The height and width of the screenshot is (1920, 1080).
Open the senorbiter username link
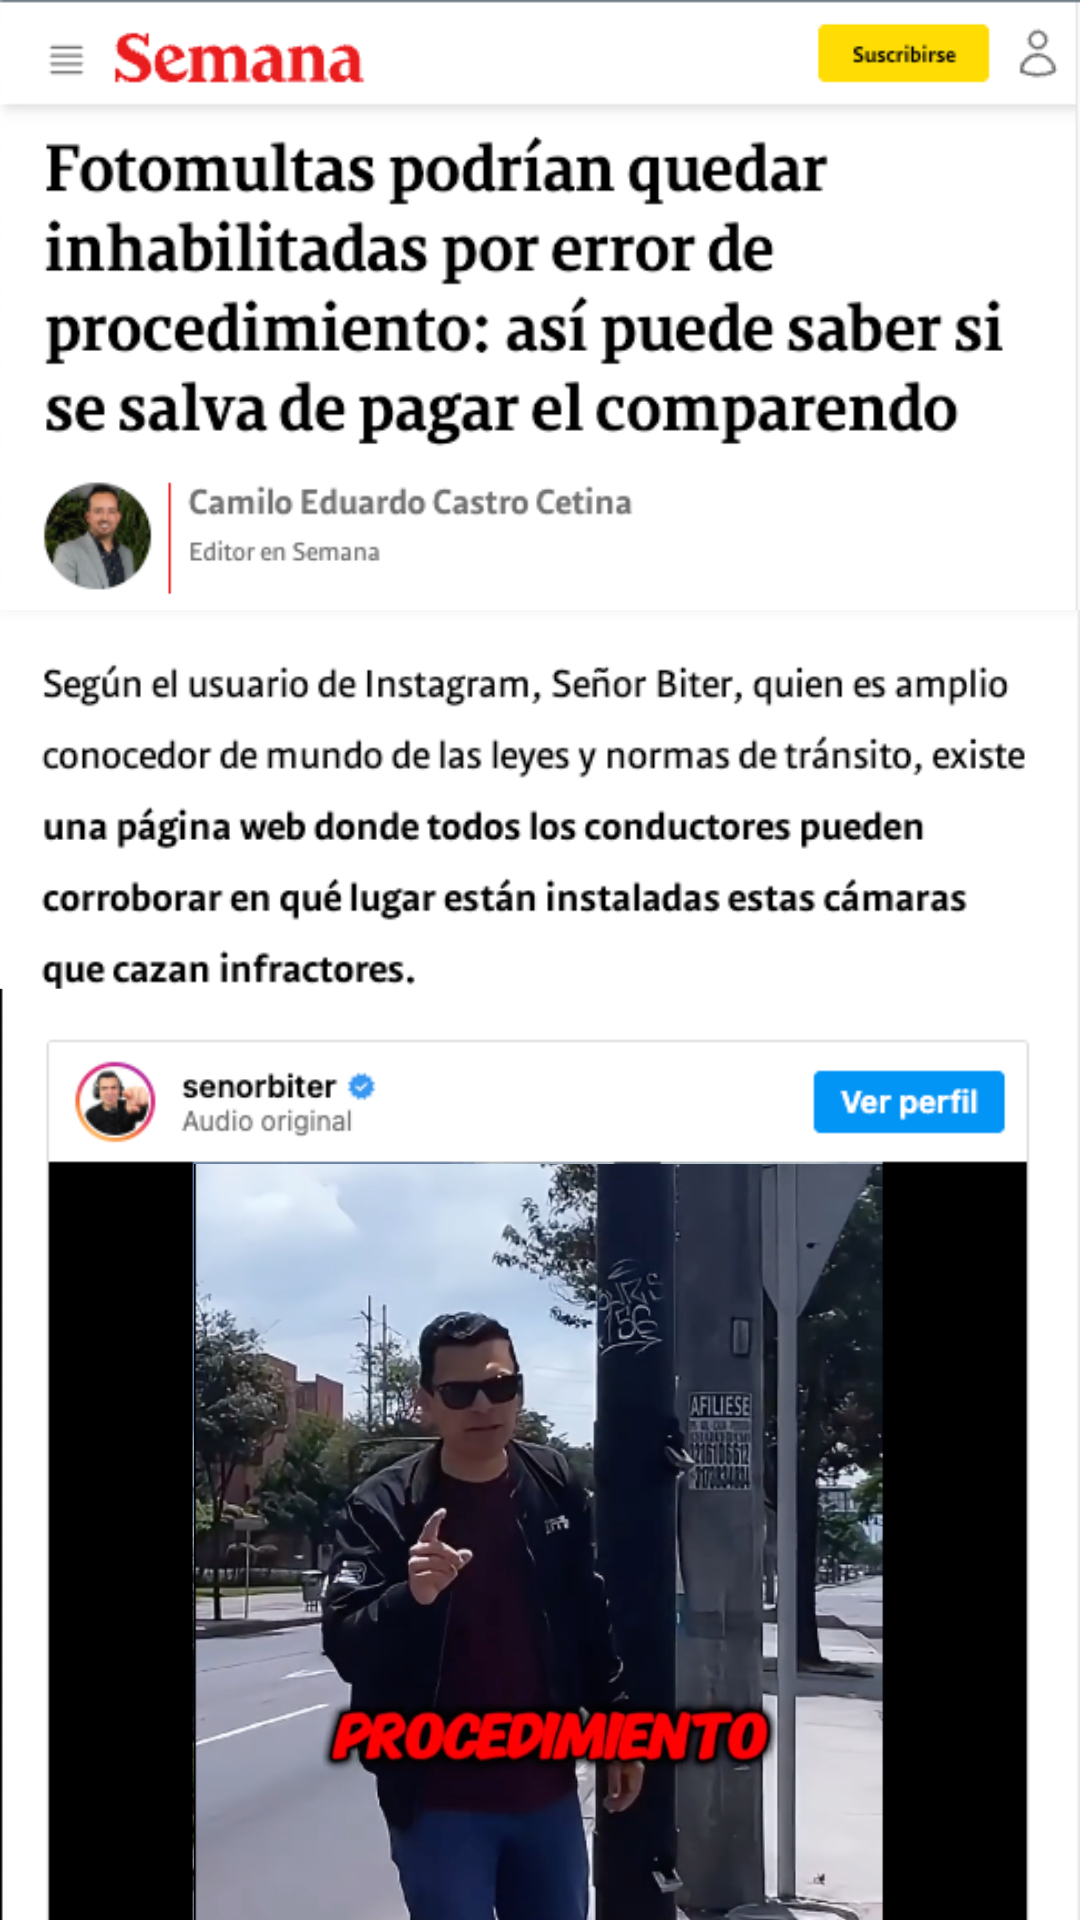click(259, 1086)
